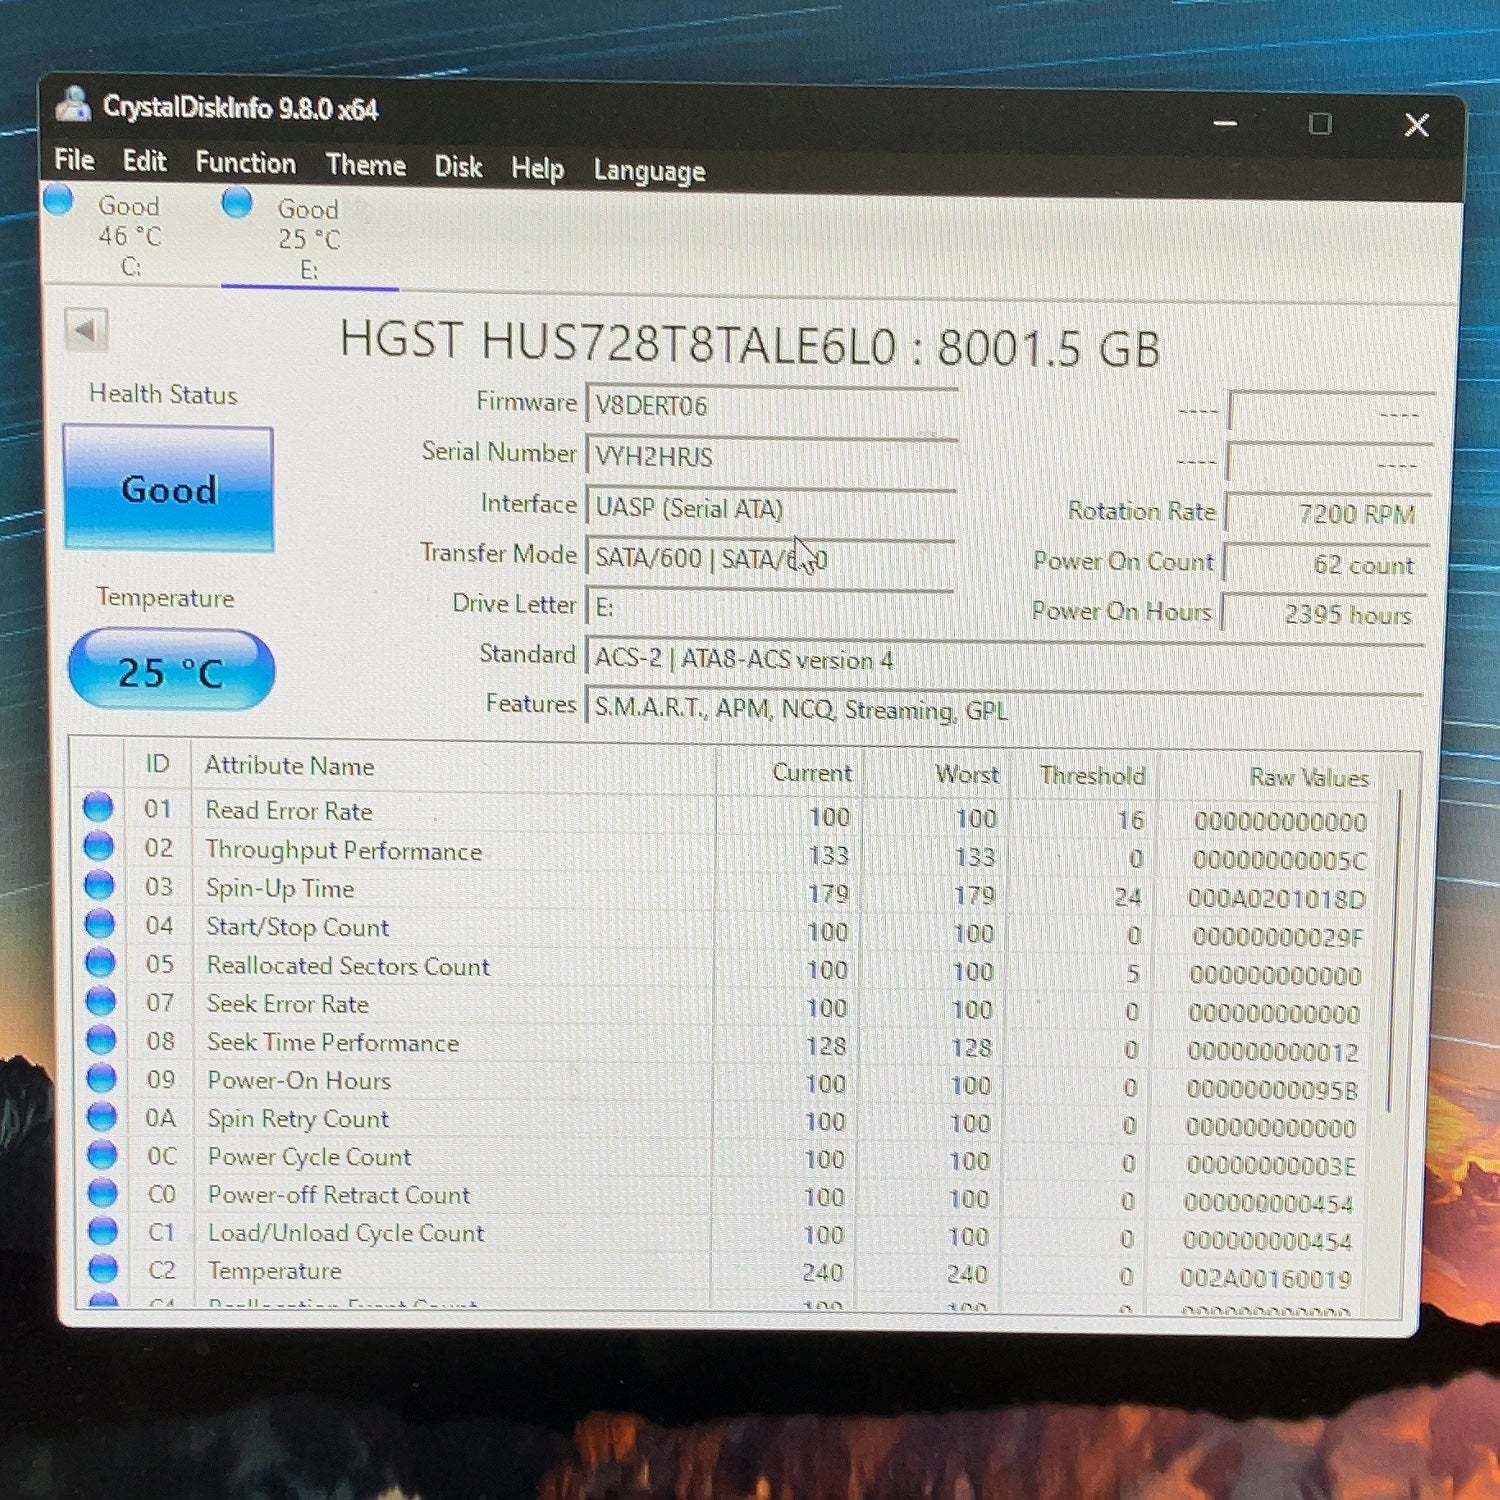
Task: Click the Reallocated Sectors Count status orb
Action: coord(100,962)
